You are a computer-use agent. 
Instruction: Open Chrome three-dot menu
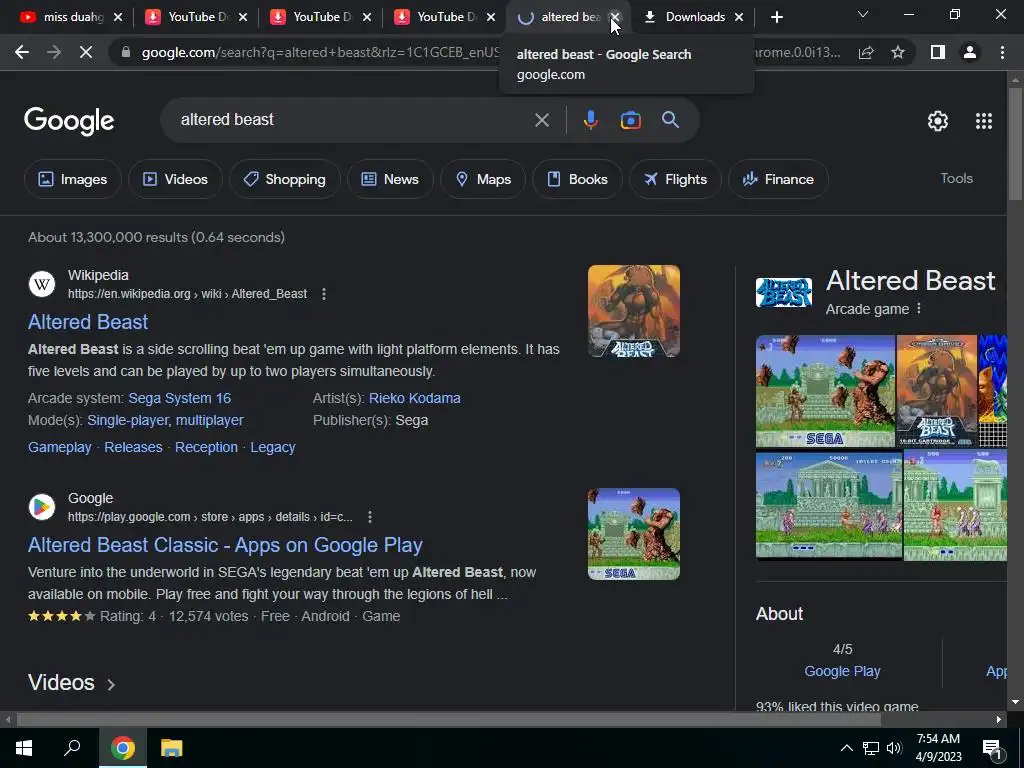[x=1002, y=52]
